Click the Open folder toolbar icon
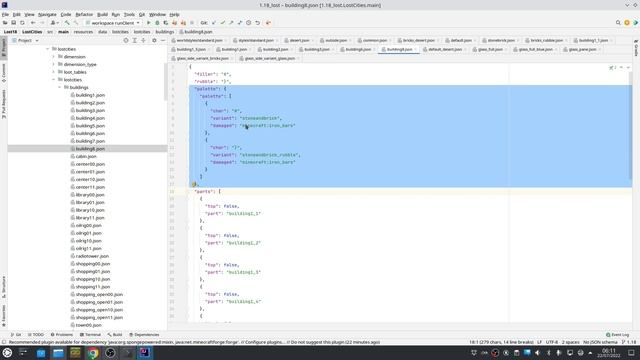 [5, 23]
